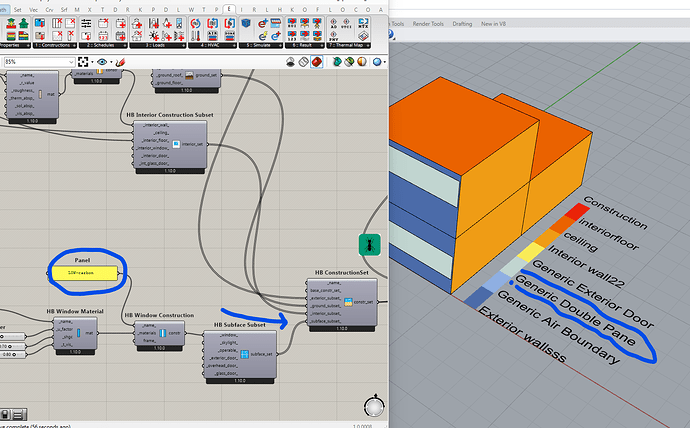The height and width of the screenshot is (428, 690).
Task: Click the thermometer icon in HVAC group
Action: (195, 36)
